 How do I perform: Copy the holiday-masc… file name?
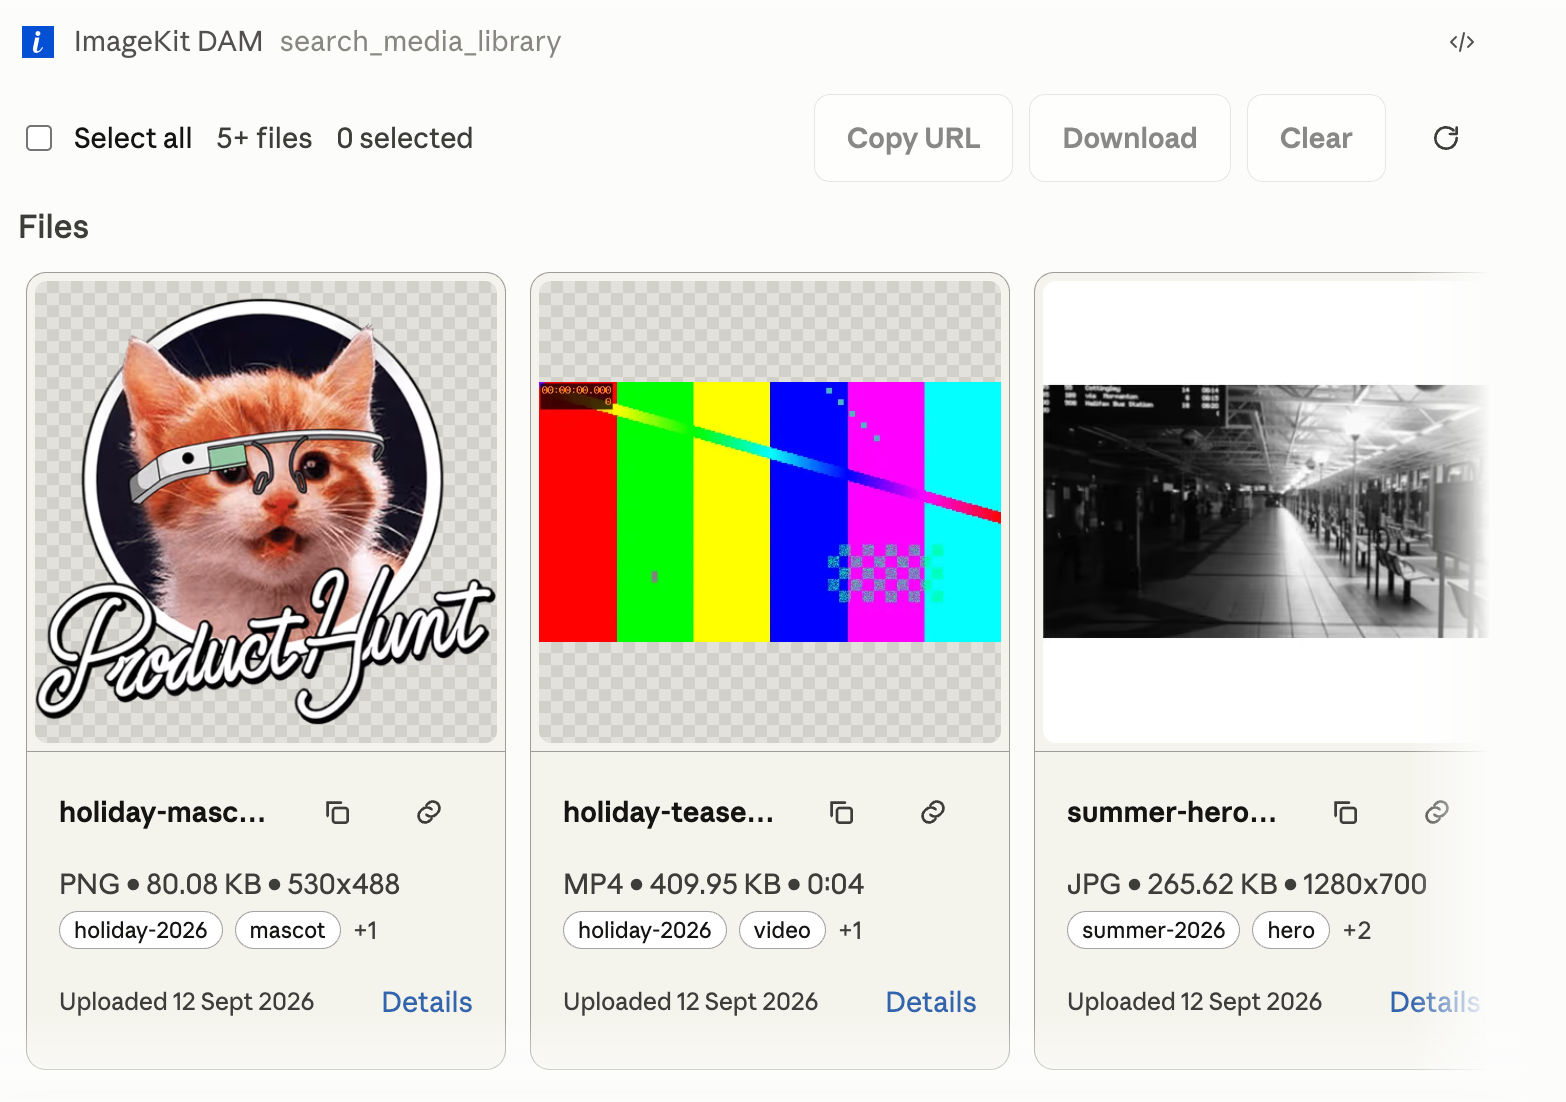point(338,812)
